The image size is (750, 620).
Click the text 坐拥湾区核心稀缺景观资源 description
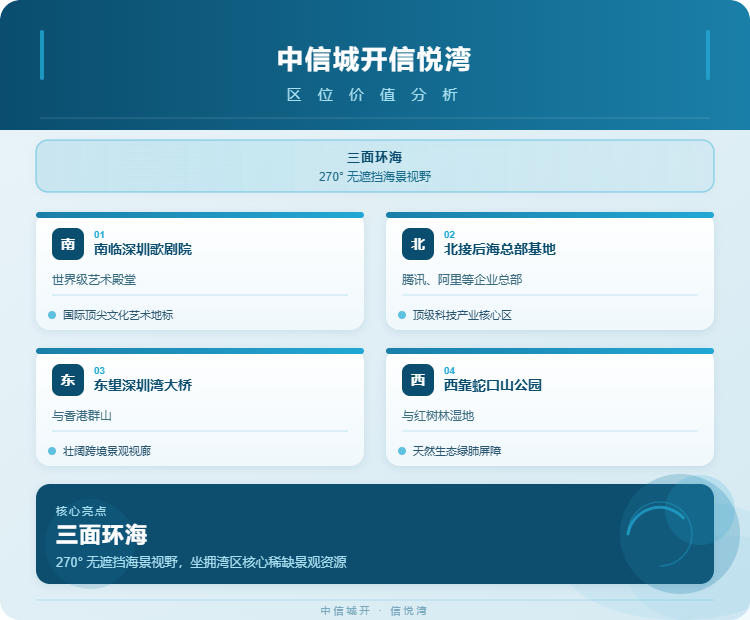click(x=268, y=562)
